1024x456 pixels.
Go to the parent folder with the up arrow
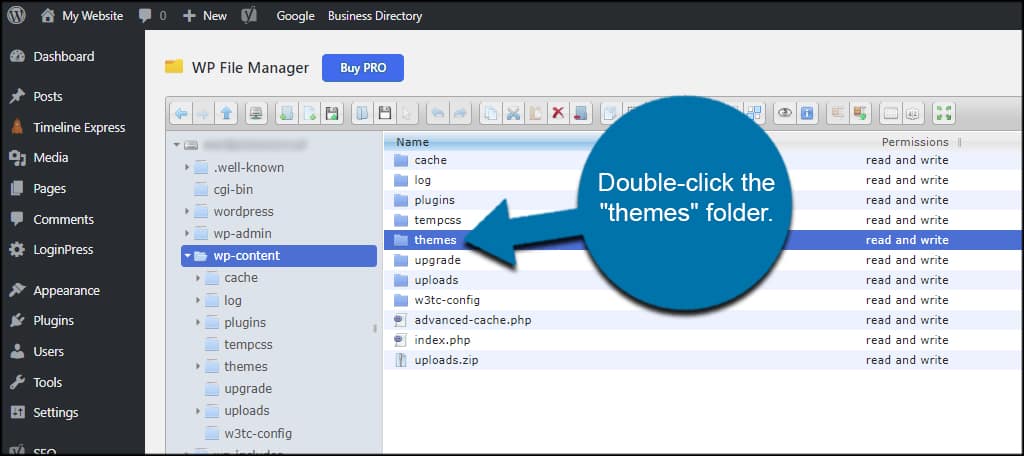[x=226, y=113]
